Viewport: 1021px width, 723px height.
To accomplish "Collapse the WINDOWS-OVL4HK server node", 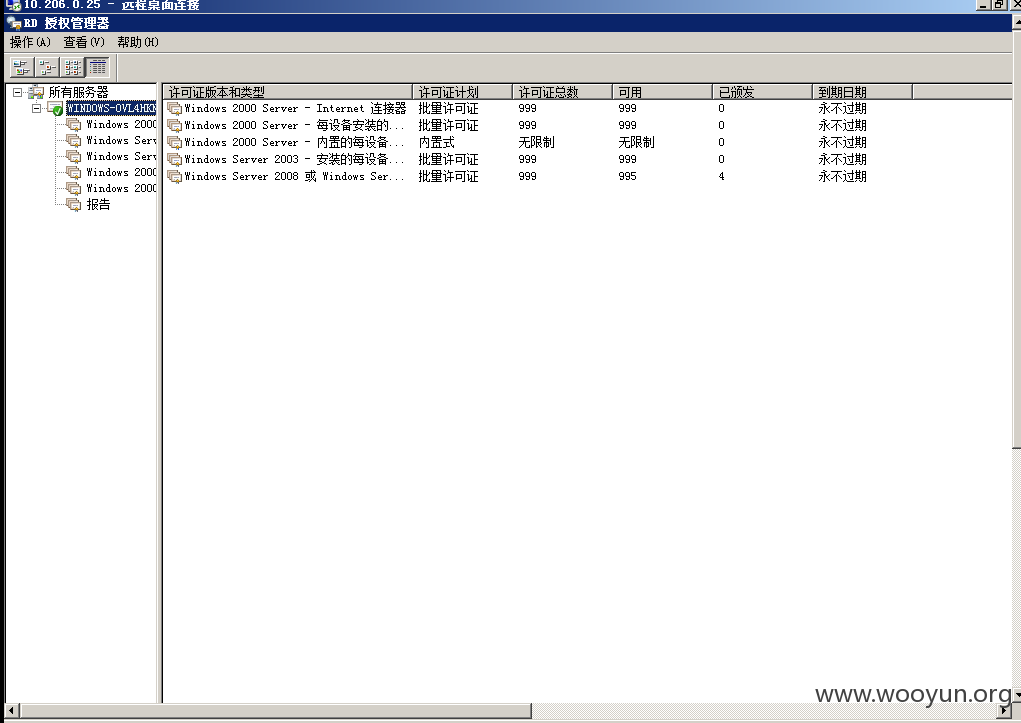I will tap(36, 108).
